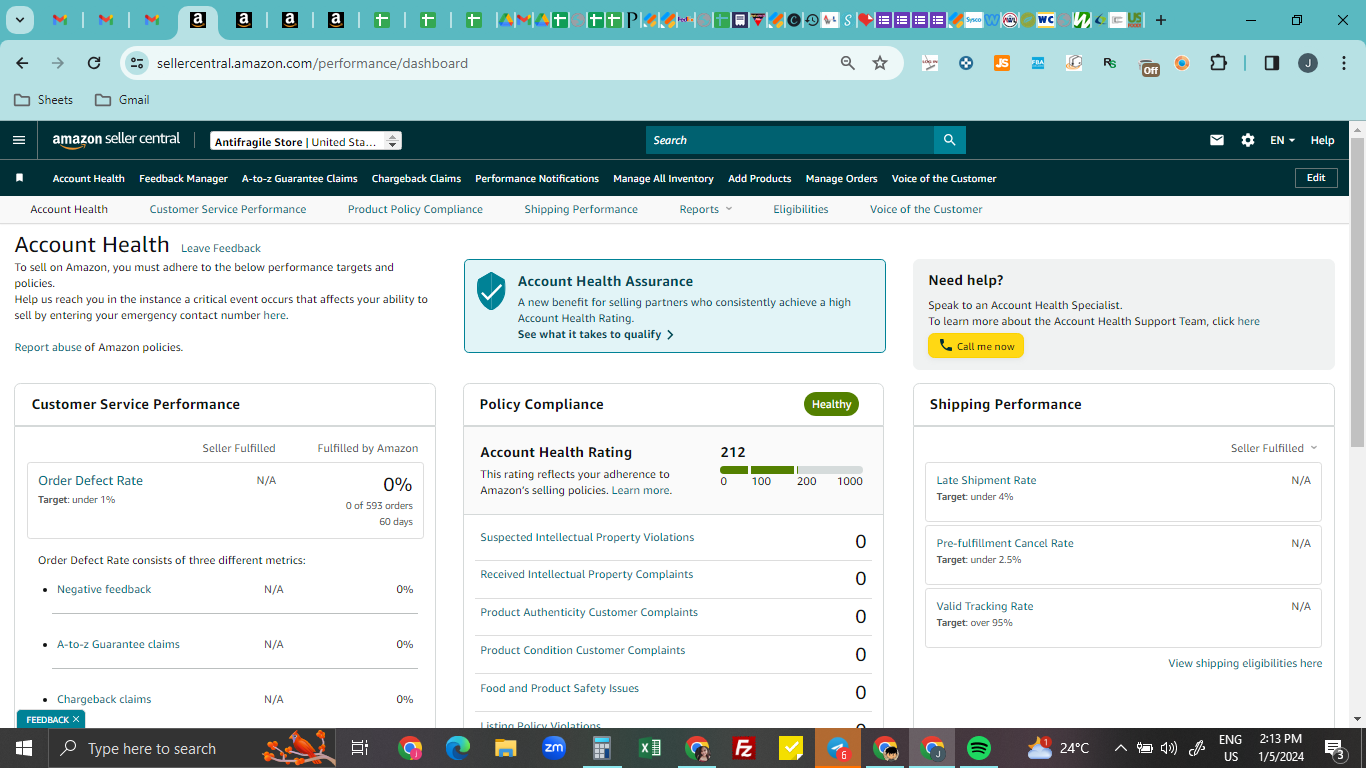Open the Help link in the header
The width and height of the screenshot is (1366, 768).
[x=1322, y=140]
